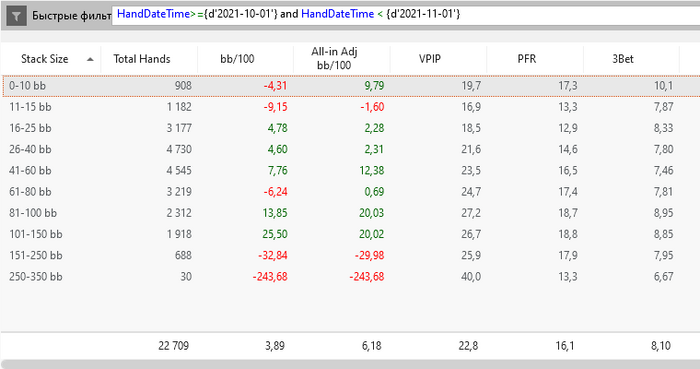Select the 41-60 bb row
This screenshot has width=700, height=369.
tap(350, 170)
